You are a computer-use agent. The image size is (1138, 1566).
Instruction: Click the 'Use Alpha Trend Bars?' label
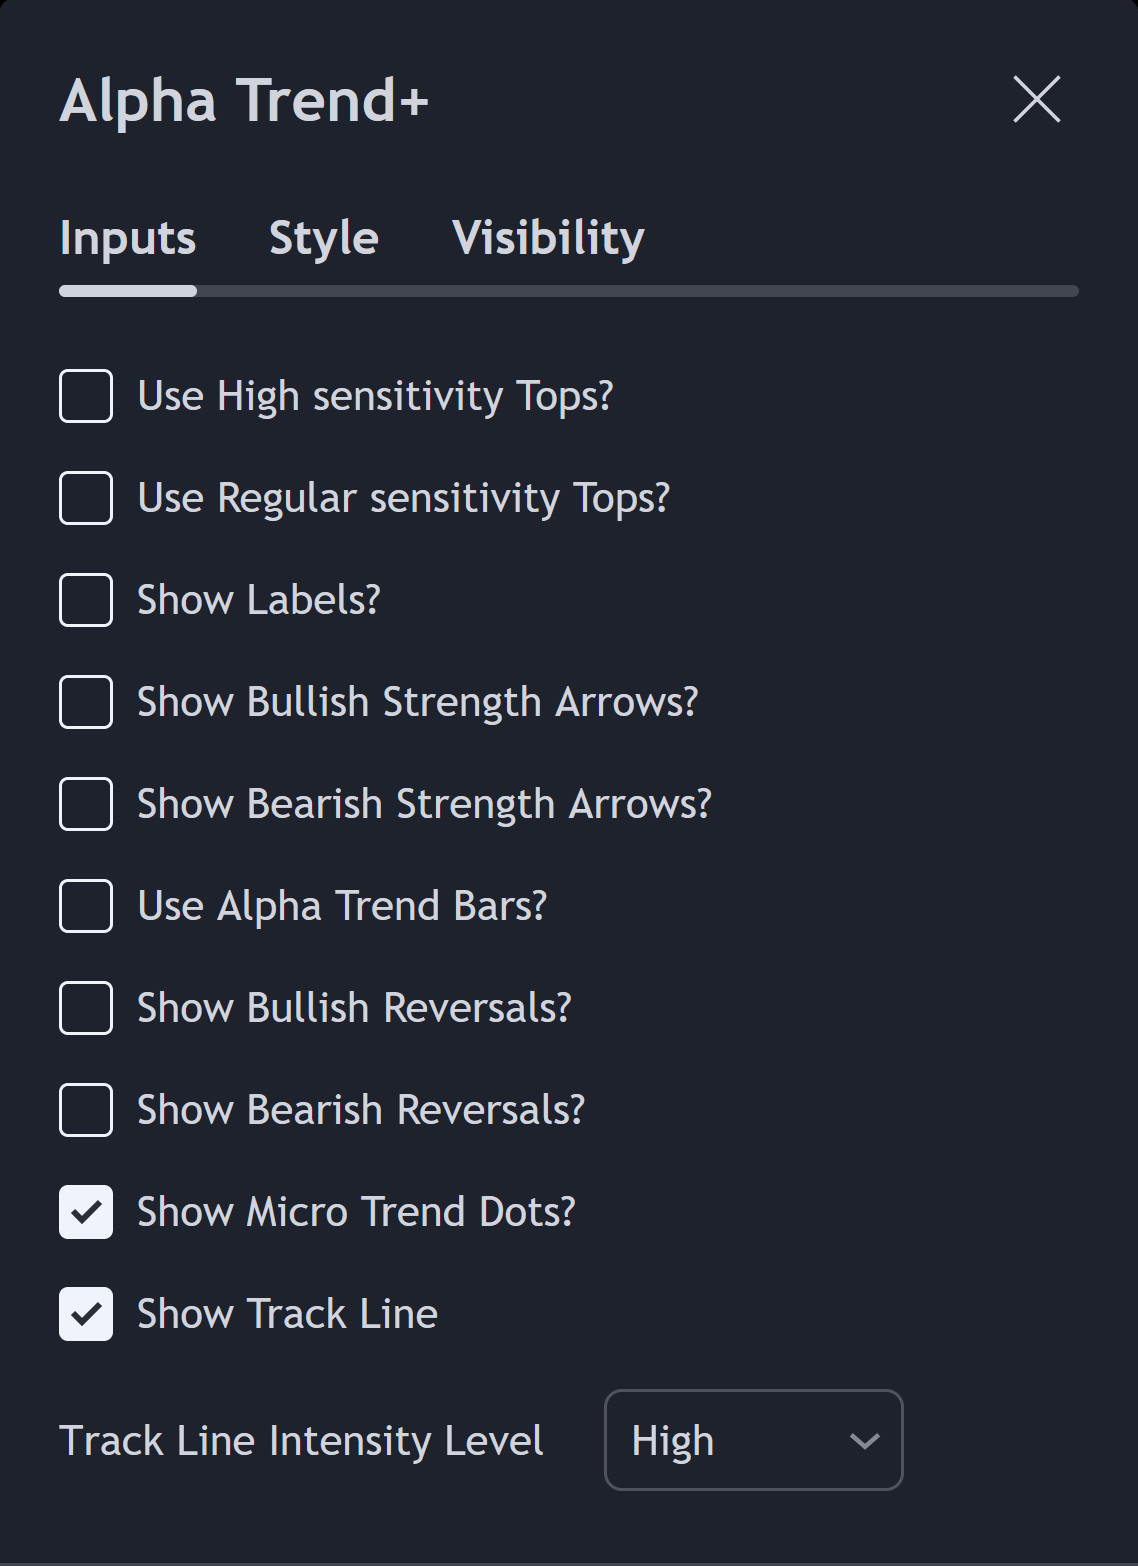point(342,906)
